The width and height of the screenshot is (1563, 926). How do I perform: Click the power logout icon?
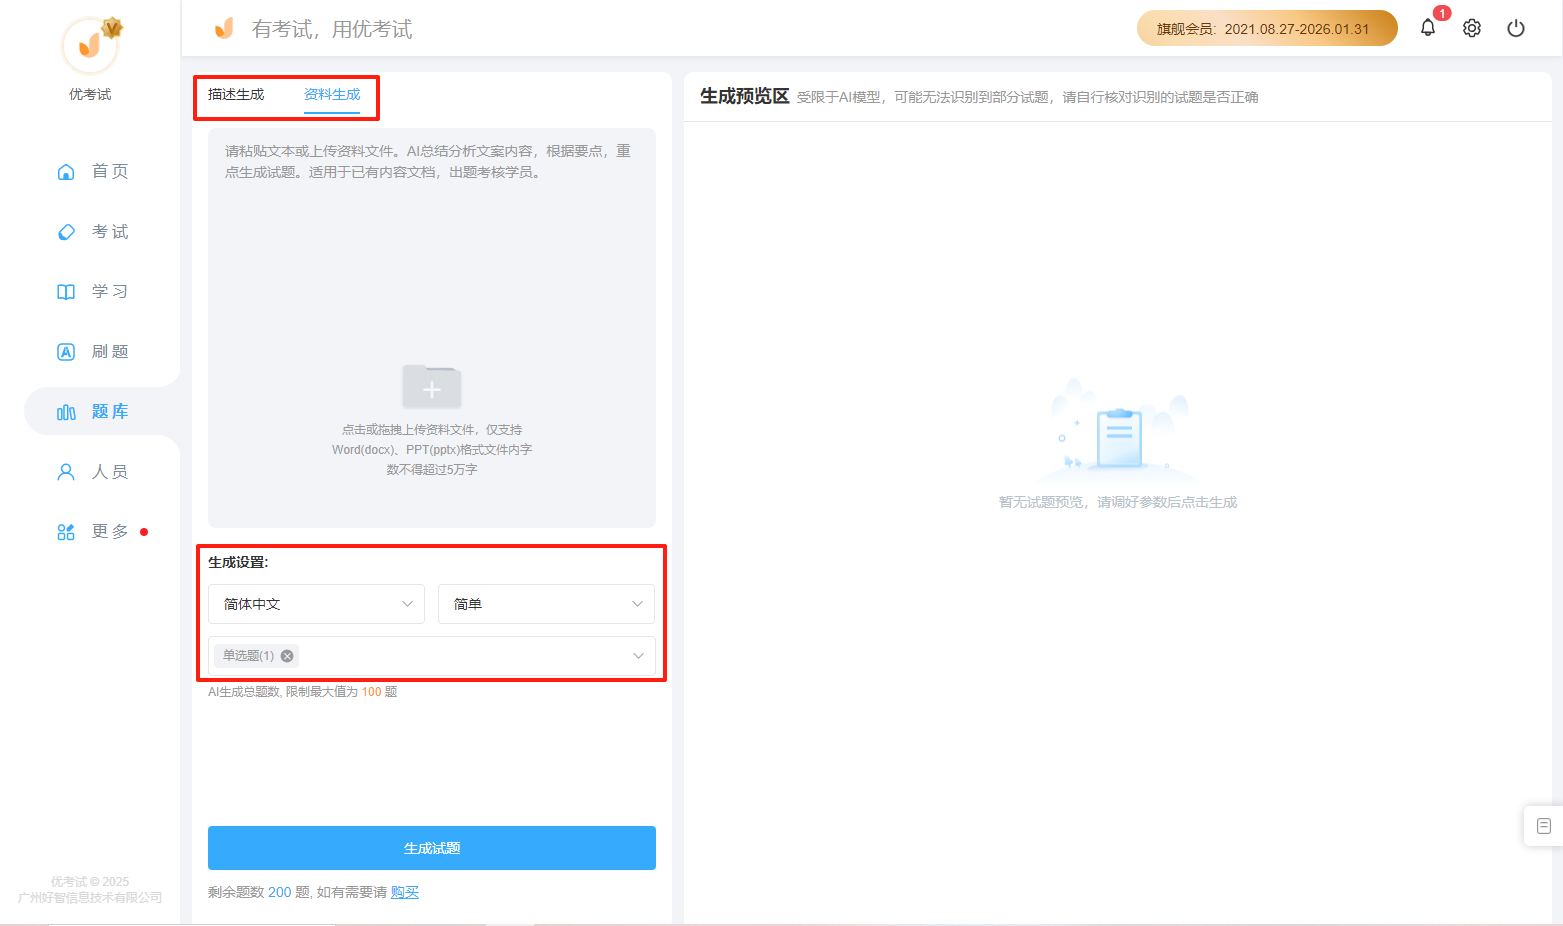[x=1516, y=28]
